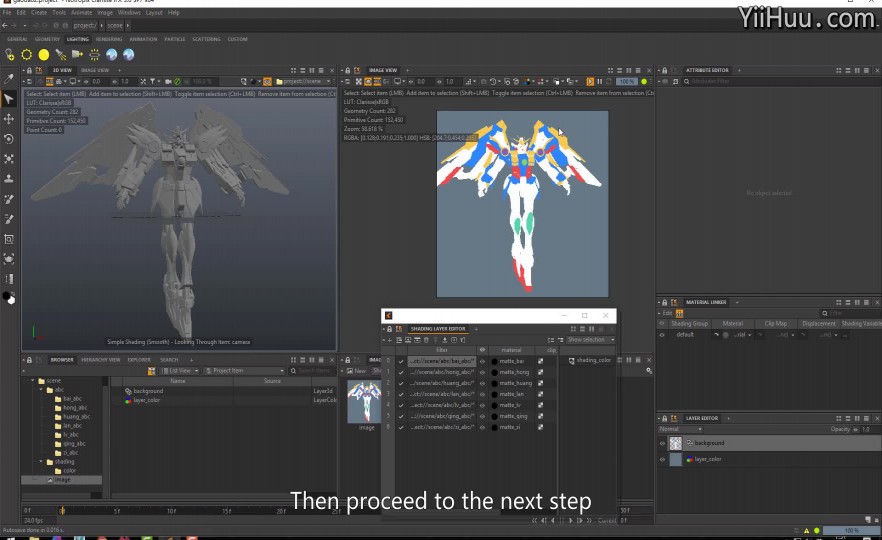Image resolution: width=882 pixels, height=540 pixels.
Task: Click the layer_color blue-gray swatch in Layer Editor
Action: (x=676, y=459)
